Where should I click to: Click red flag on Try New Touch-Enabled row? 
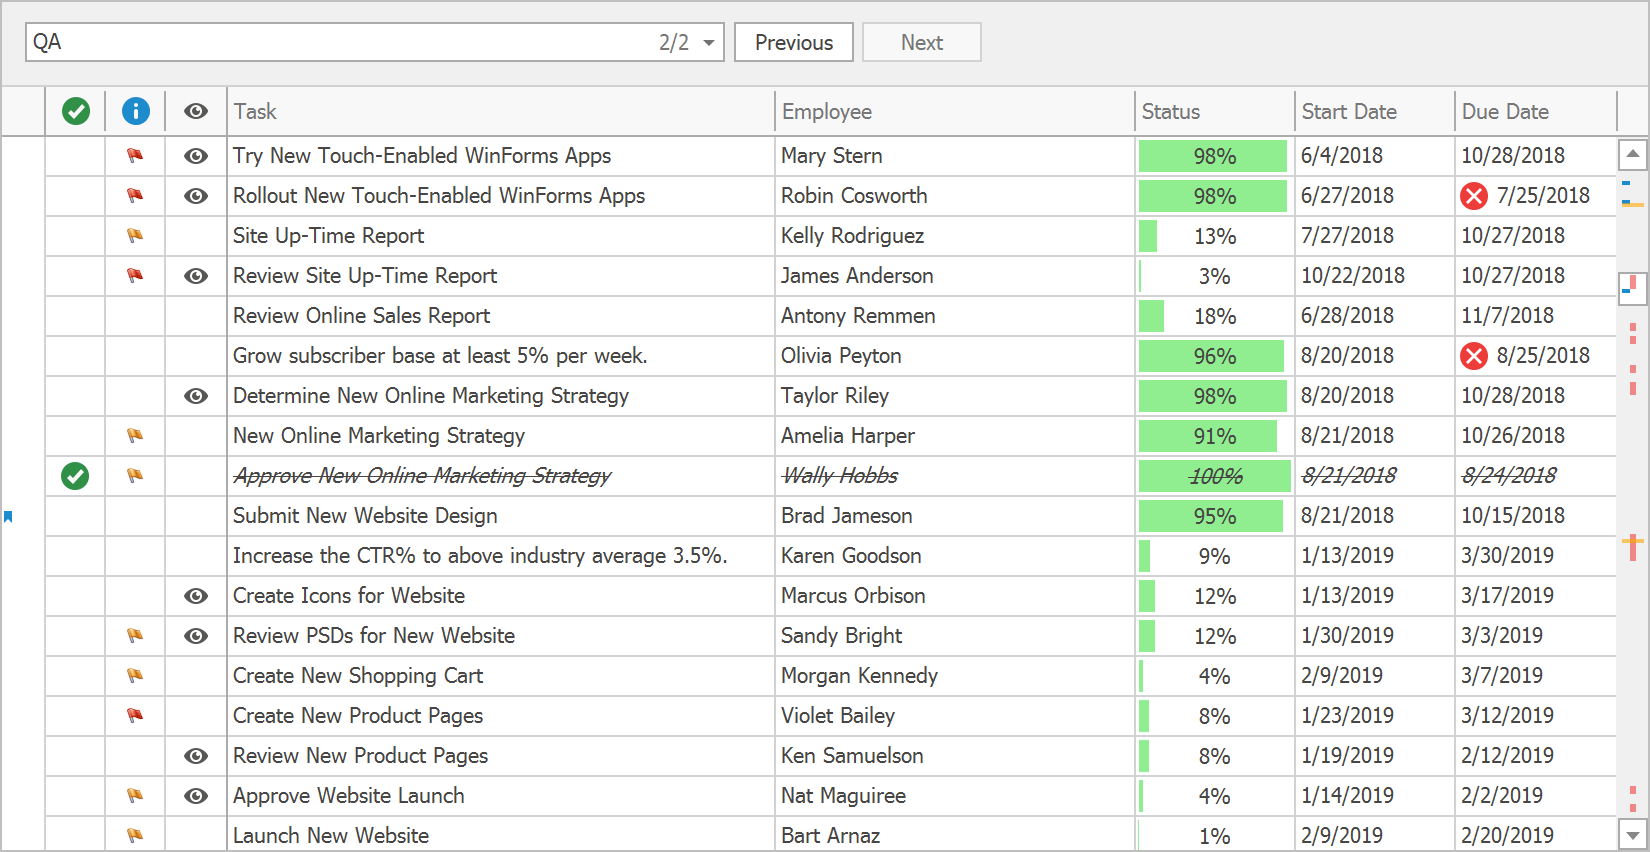pyautogui.click(x=135, y=156)
